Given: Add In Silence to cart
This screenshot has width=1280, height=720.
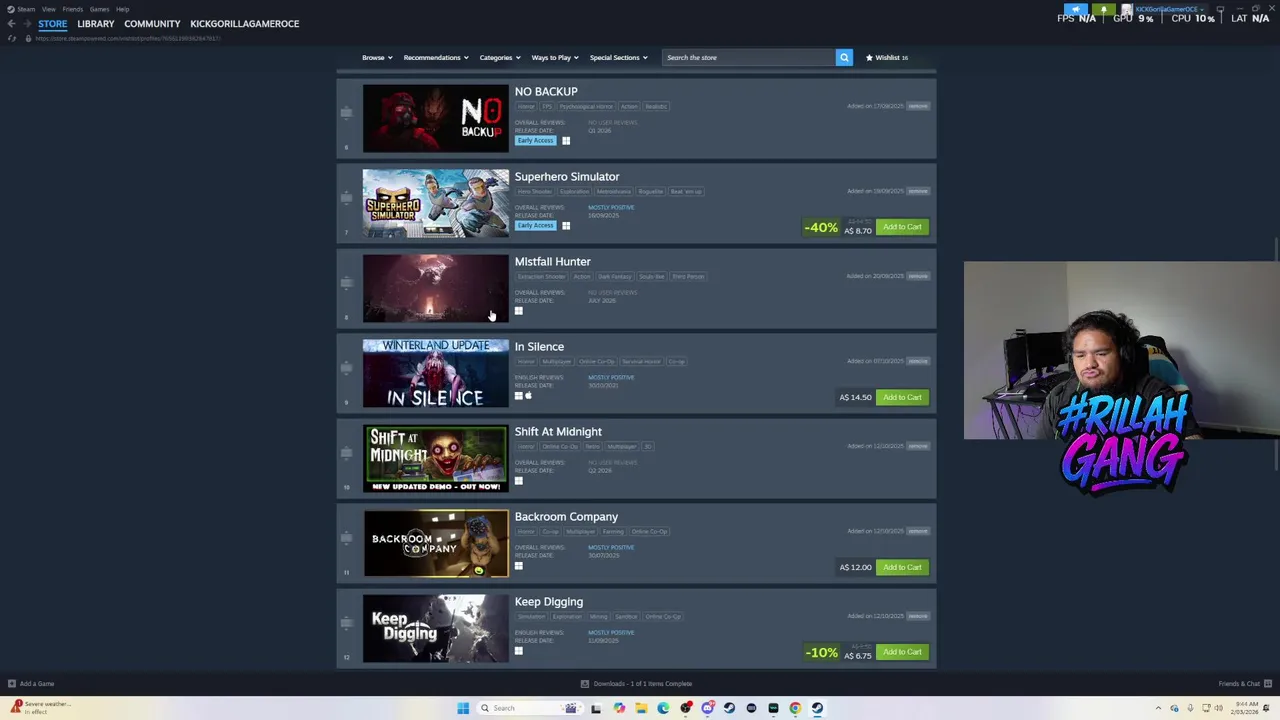Looking at the screenshot, I should point(902,397).
